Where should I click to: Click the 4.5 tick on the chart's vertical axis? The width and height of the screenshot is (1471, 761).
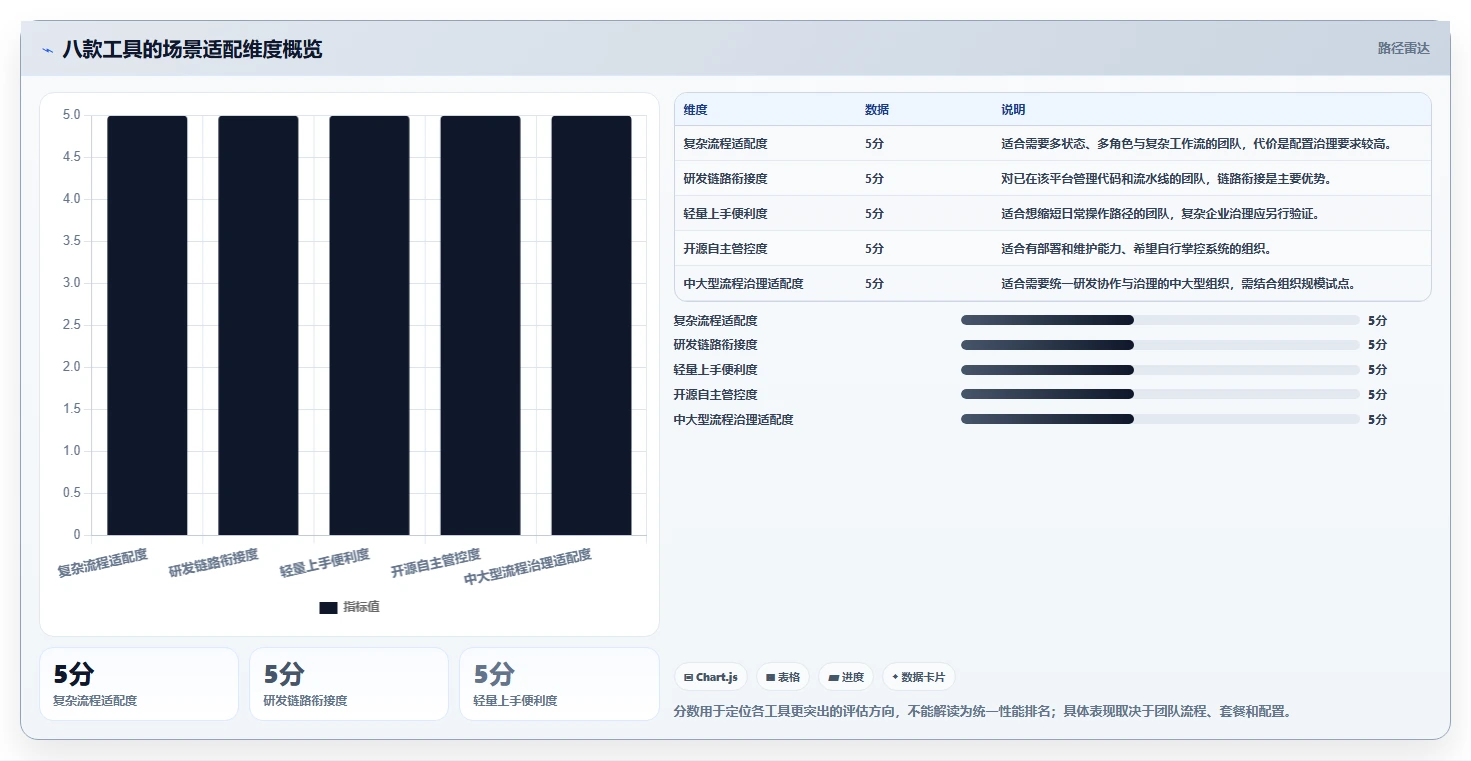click(x=71, y=157)
